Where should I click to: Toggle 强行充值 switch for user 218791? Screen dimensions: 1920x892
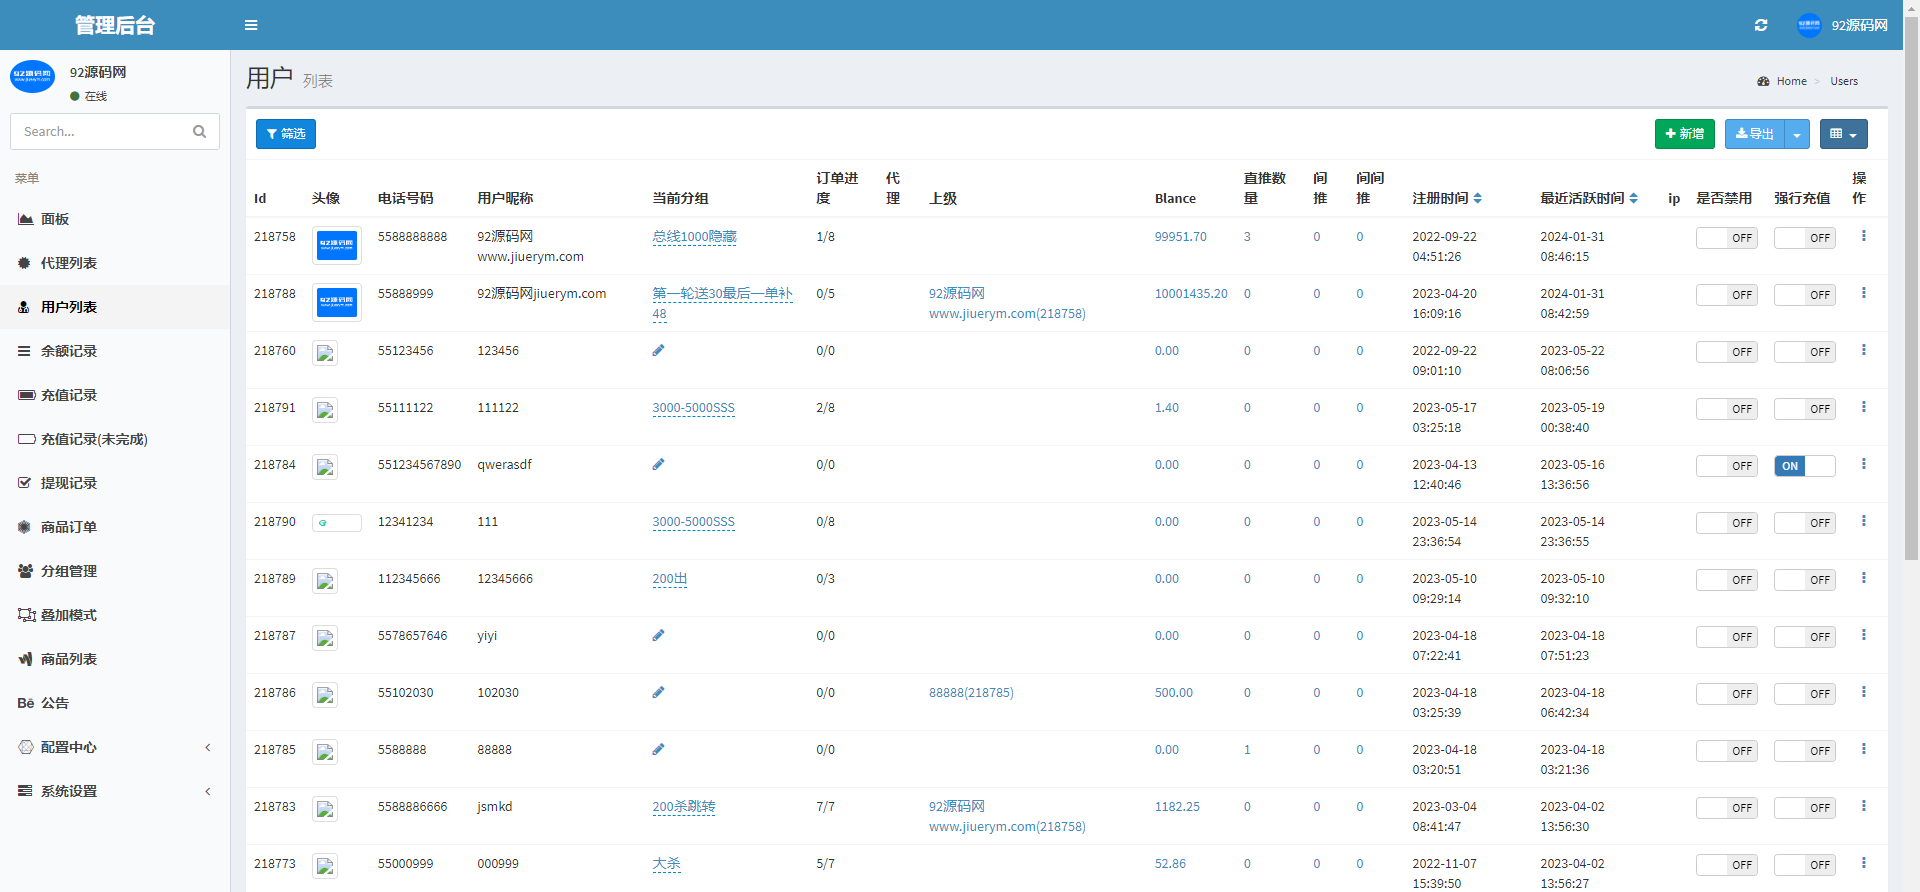pos(1805,409)
